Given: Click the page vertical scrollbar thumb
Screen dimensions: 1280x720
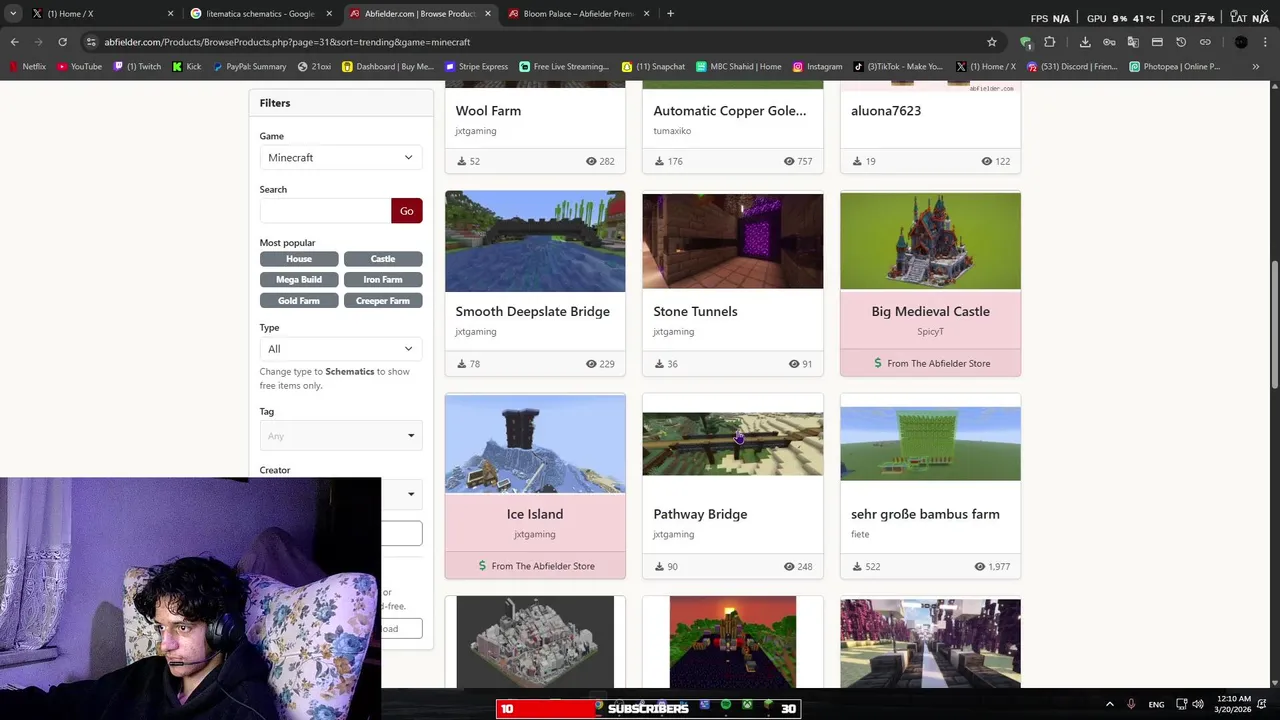Looking at the screenshot, I should point(1274,325).
